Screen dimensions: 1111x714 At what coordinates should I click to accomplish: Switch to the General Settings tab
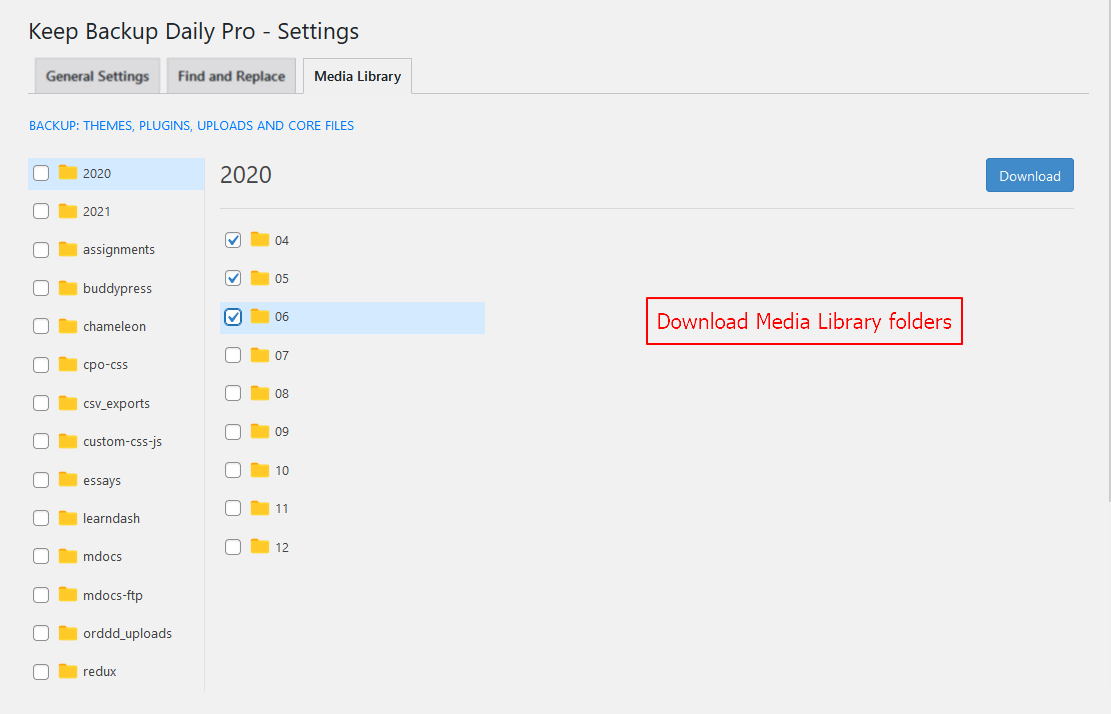click(x=97, y=76)
